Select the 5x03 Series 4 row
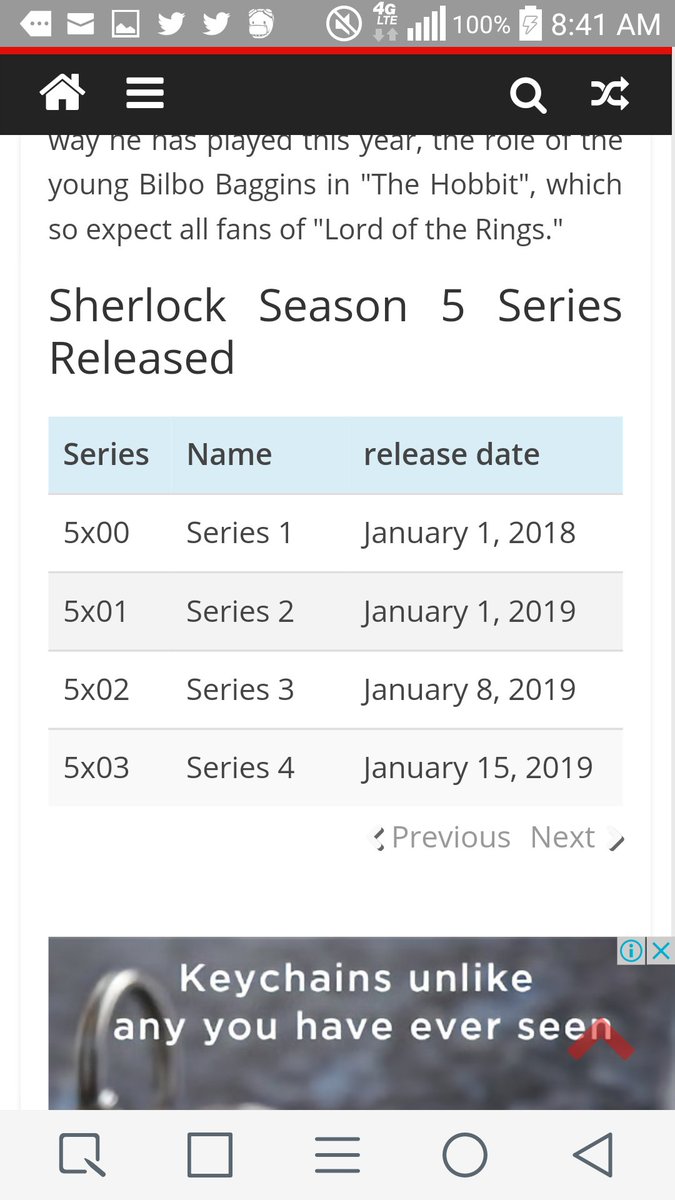The height and width of the screenshot is (1200, 675). click(x=335, y=767)
